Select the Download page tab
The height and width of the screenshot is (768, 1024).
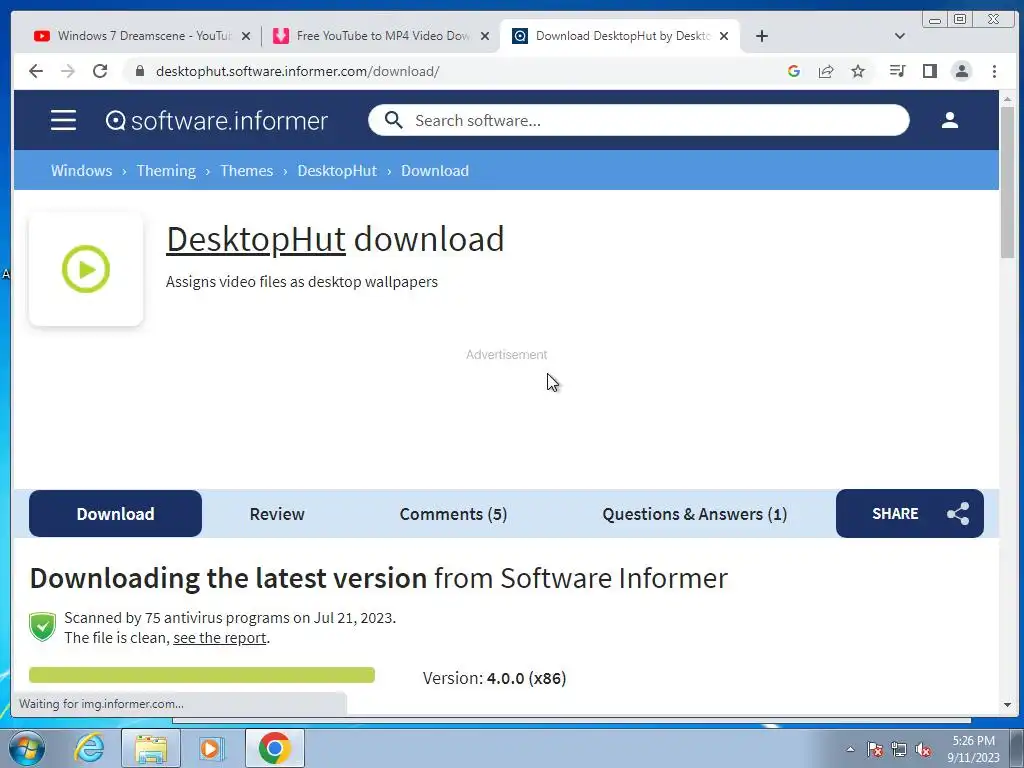pos(116,514)
